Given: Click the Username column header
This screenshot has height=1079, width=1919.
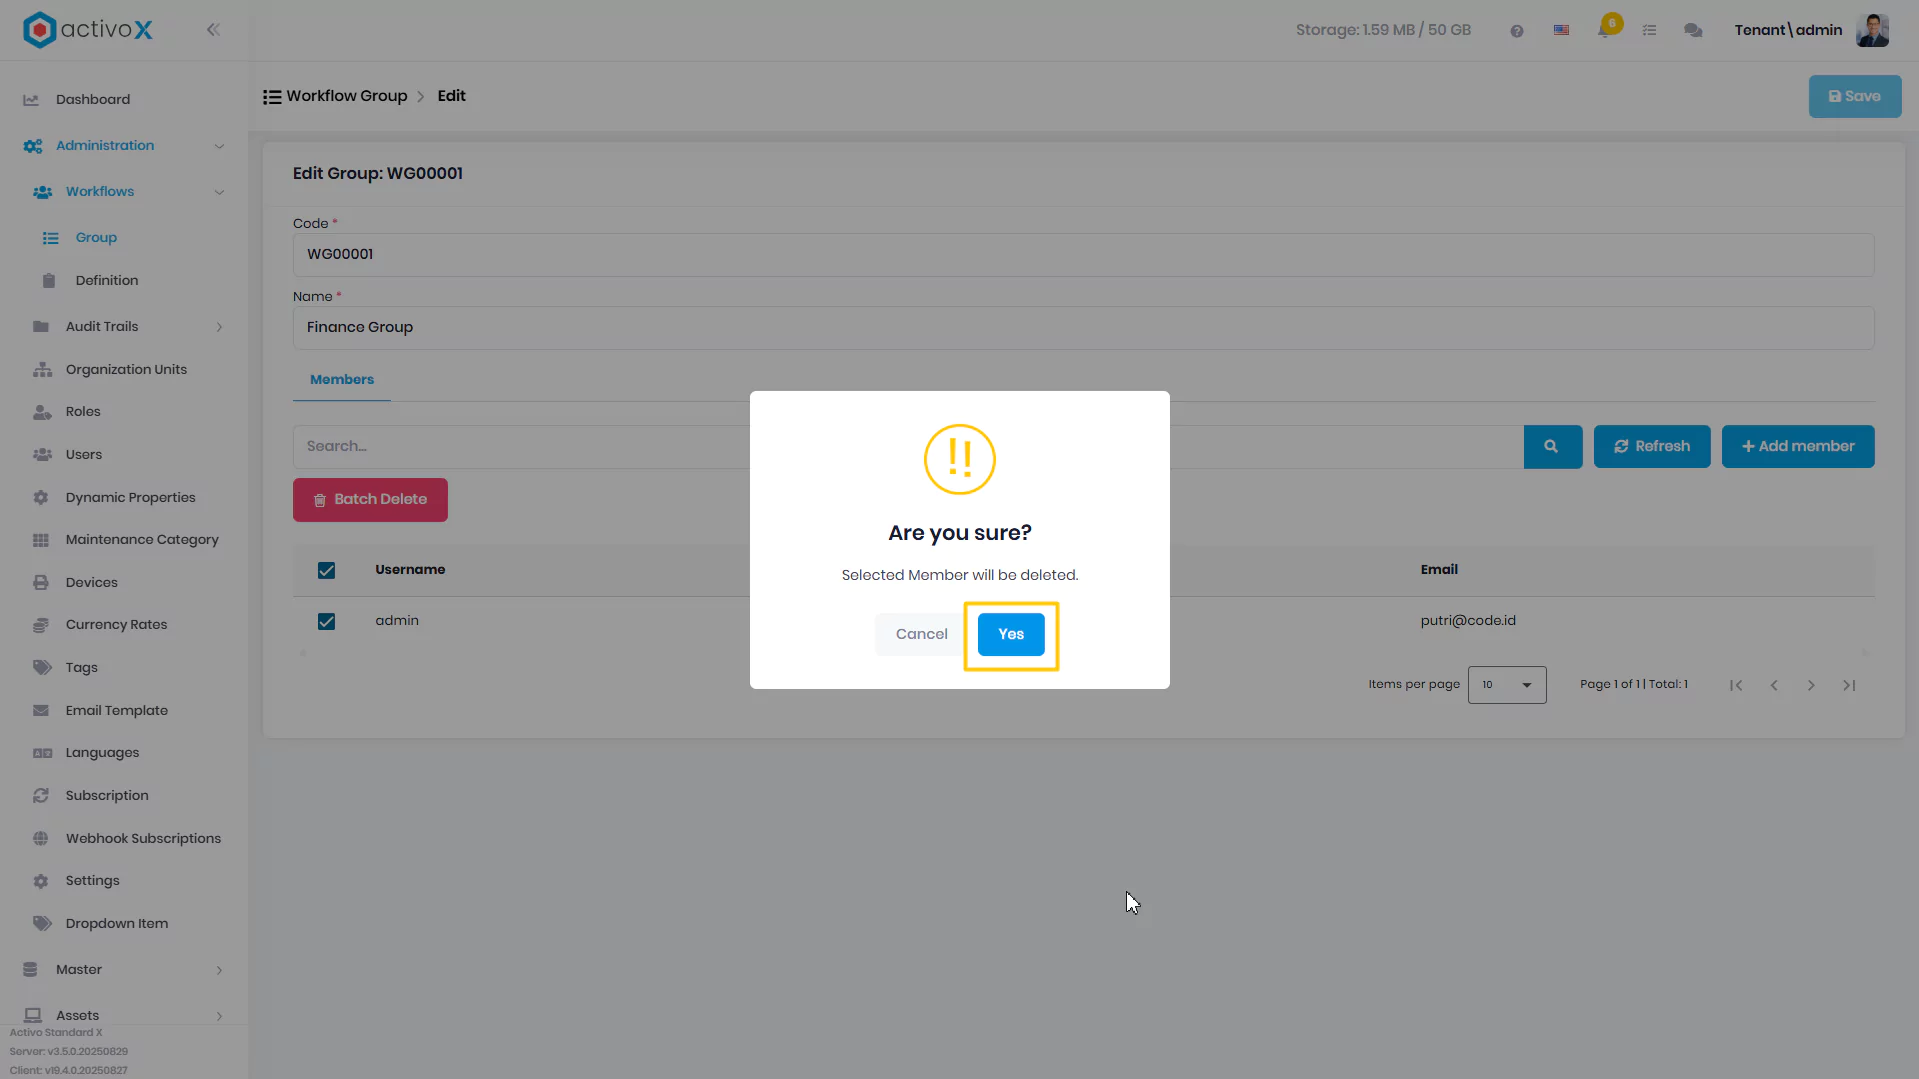Looking at the screenshot, I should click(410, 570).
